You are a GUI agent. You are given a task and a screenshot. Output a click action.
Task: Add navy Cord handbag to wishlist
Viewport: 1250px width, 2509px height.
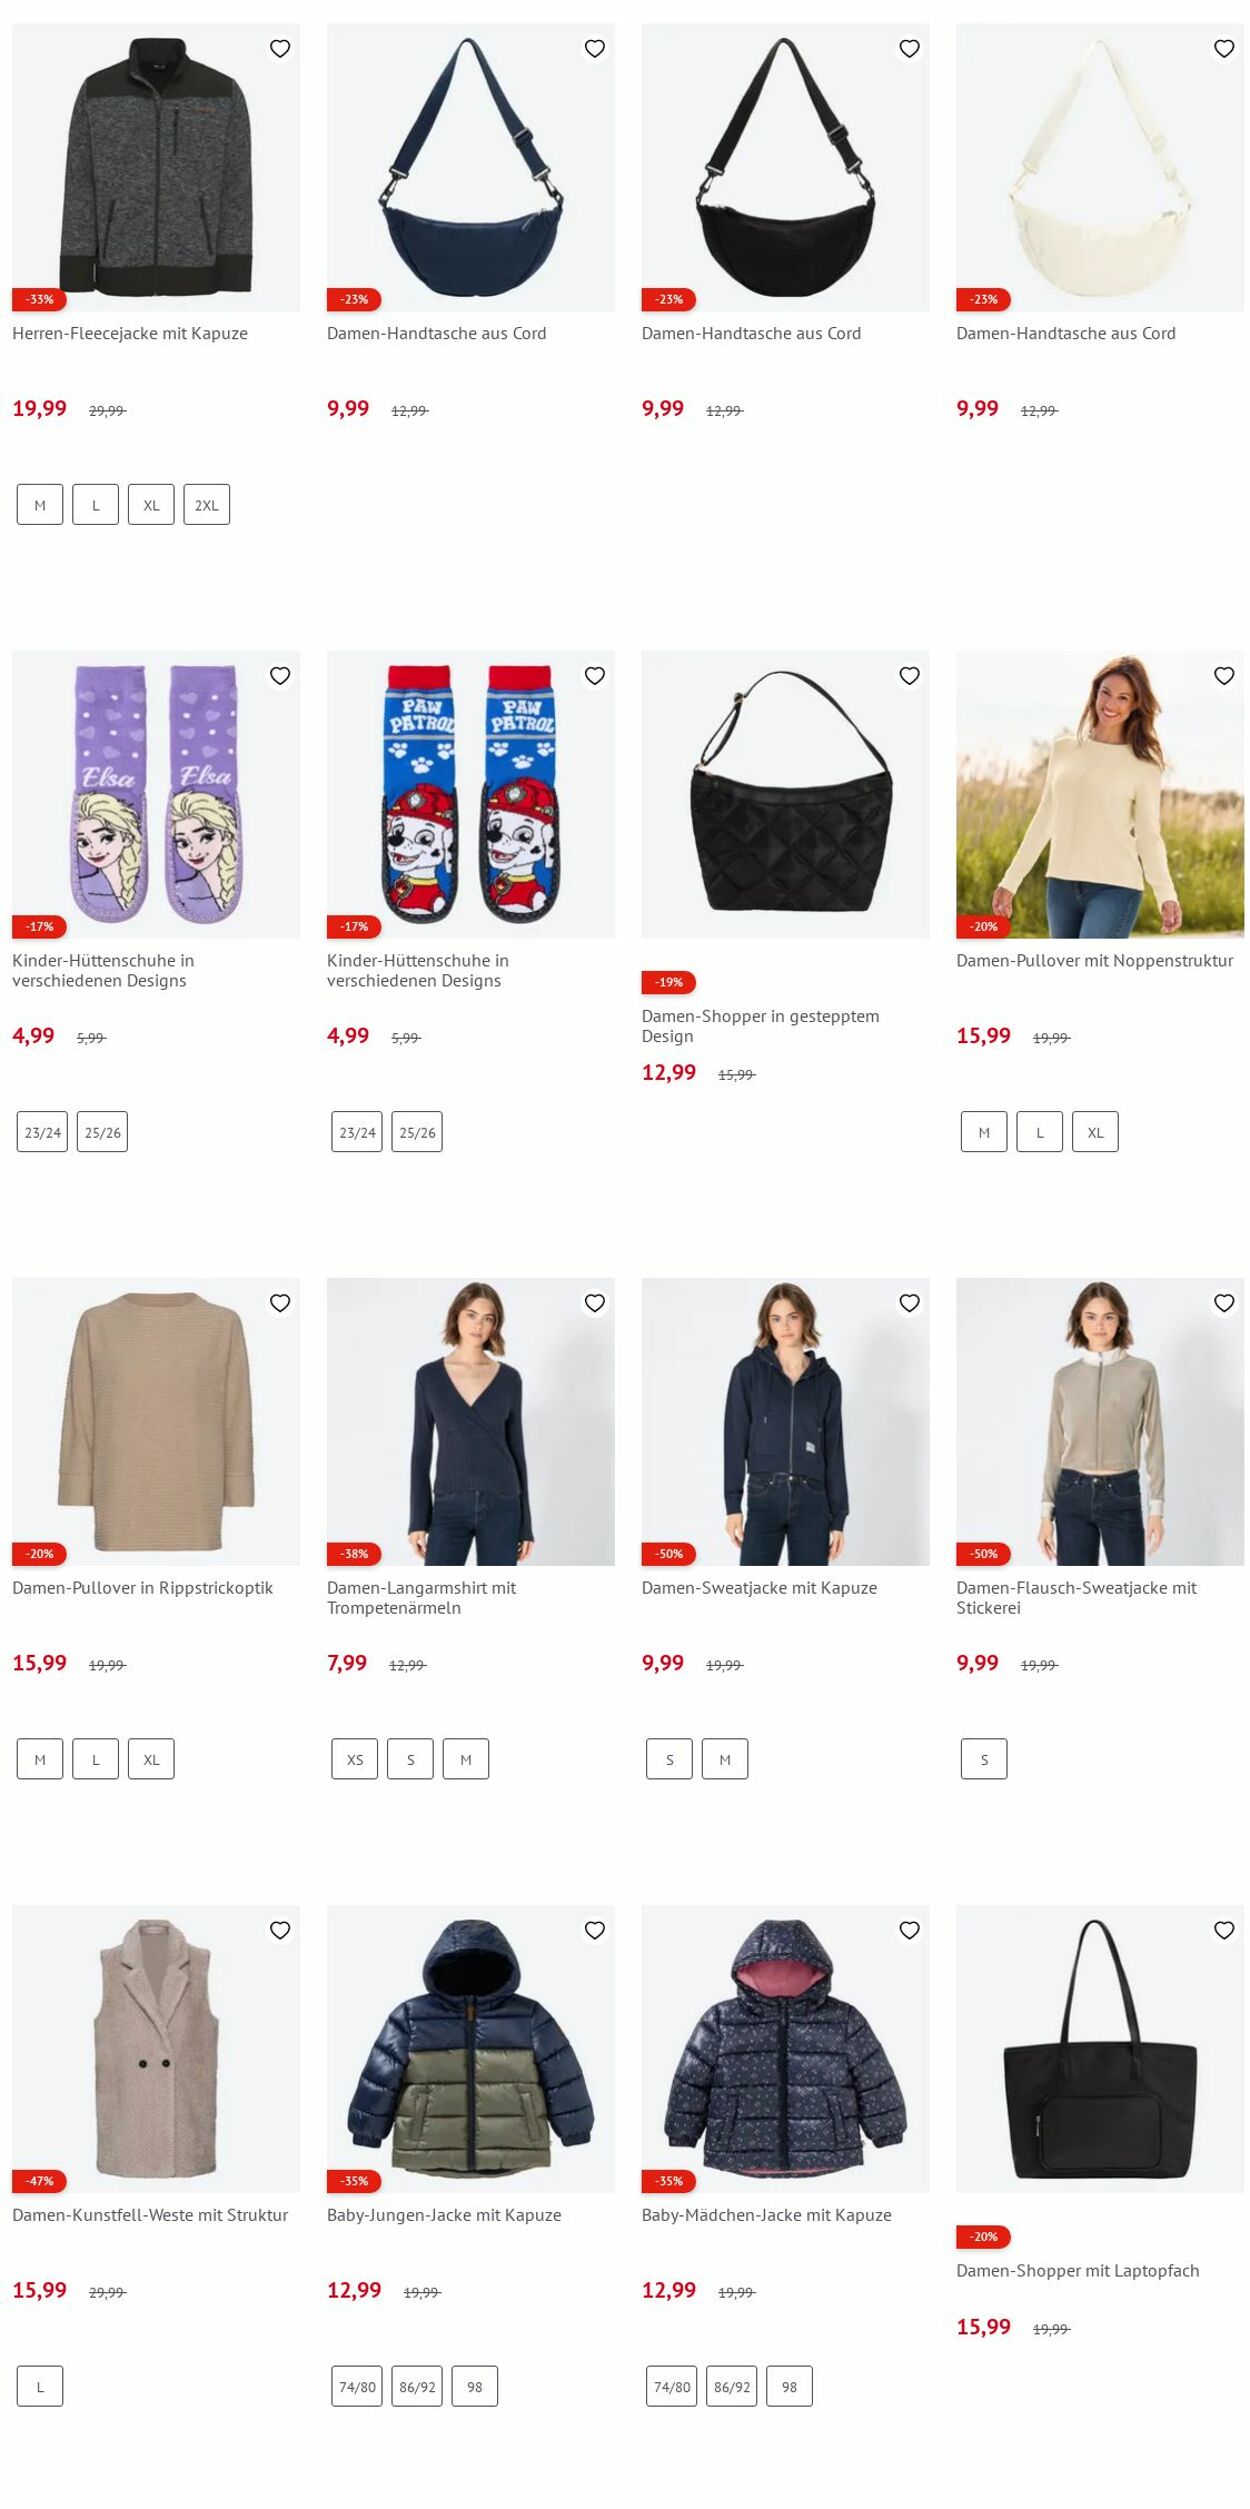pos(595,48)
